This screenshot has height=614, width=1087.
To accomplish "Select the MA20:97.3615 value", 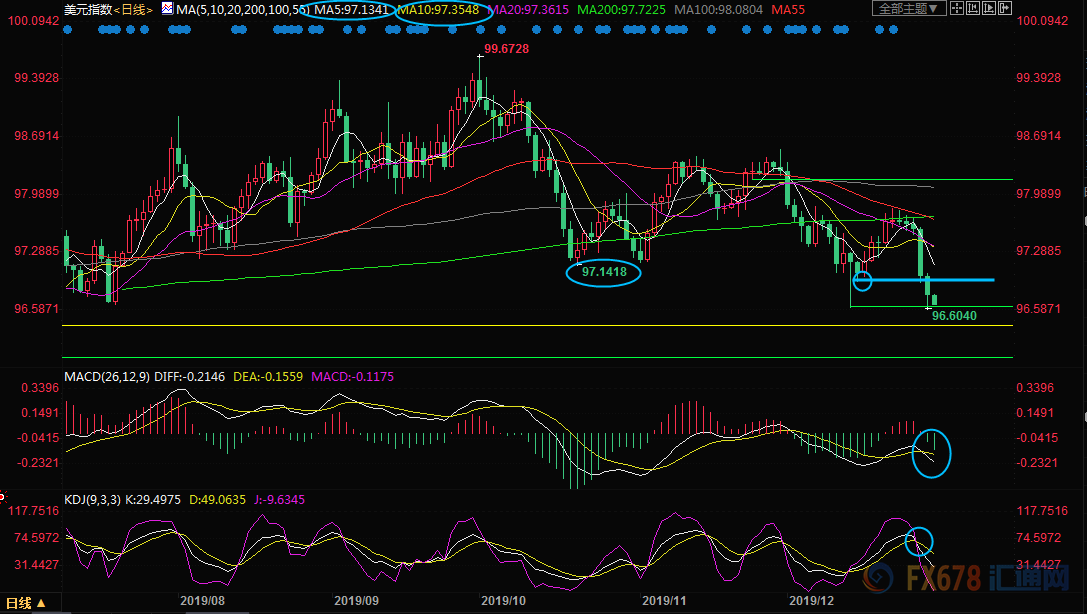I will tap(528, 10).
